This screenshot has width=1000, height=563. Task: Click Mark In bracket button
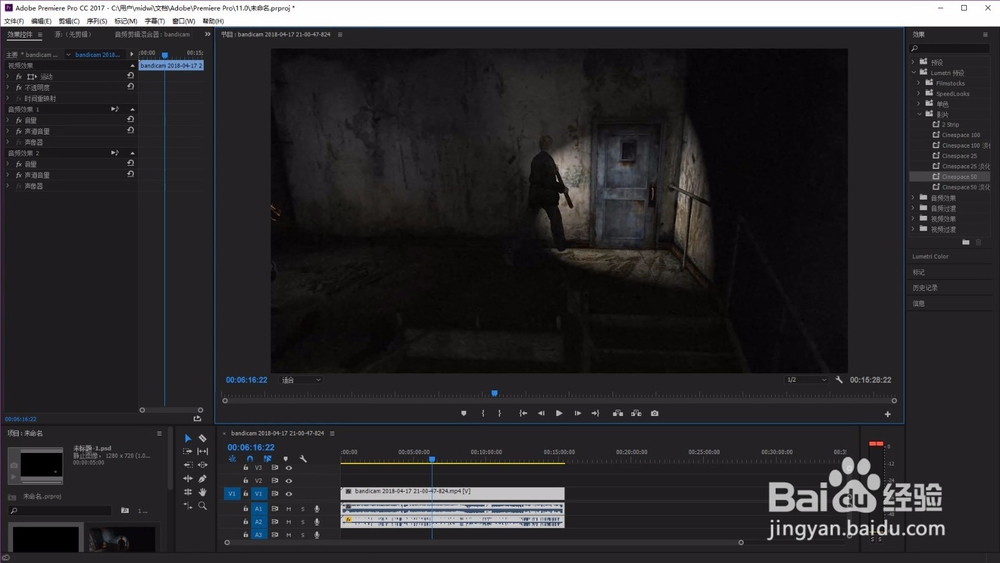(x=483, y=413)
